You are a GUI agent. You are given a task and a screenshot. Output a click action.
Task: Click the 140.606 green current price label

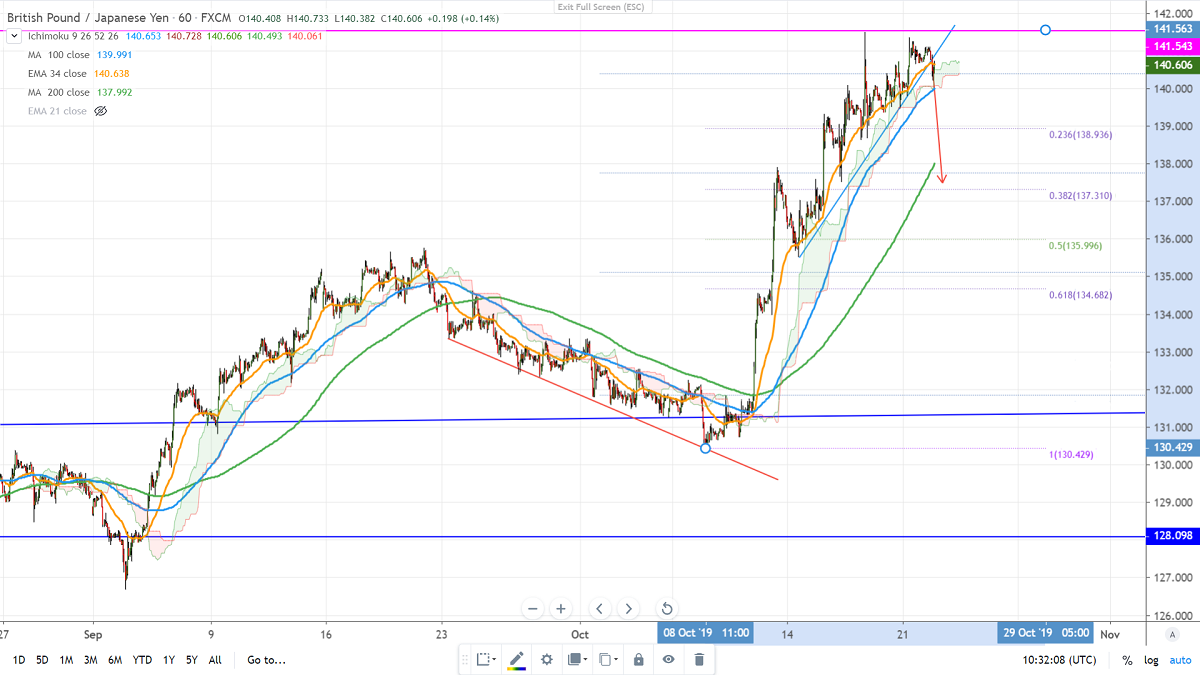[x=1172, y=65]
